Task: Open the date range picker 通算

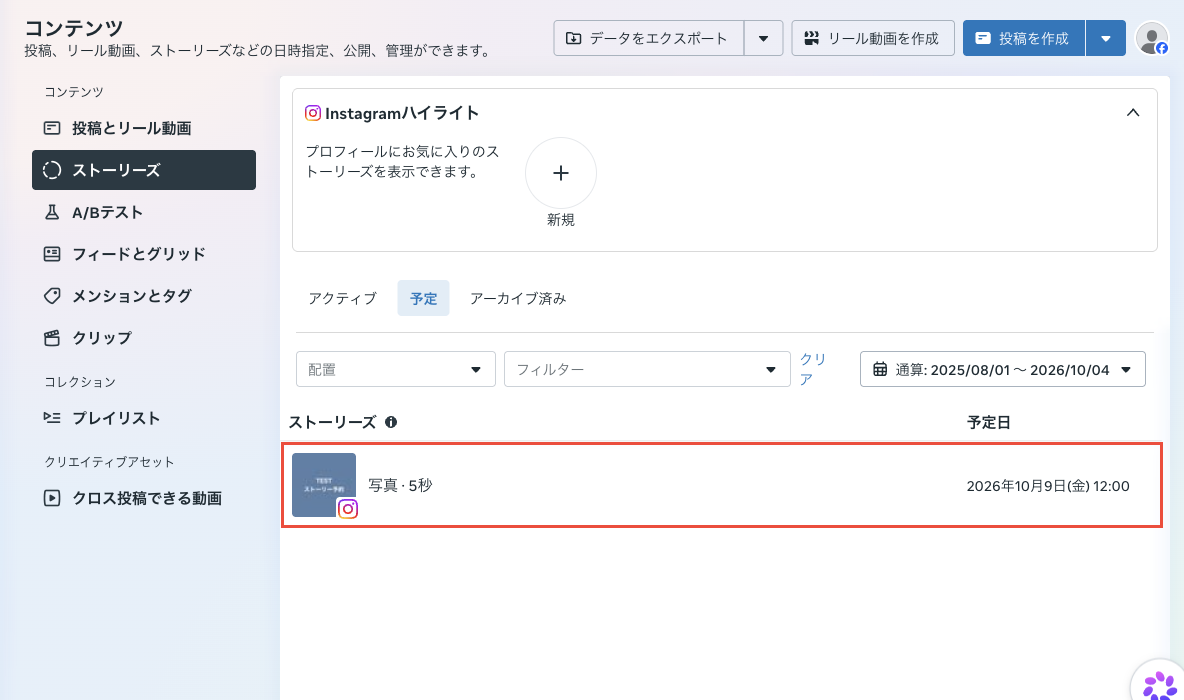Action: (x=1003, y=369)
